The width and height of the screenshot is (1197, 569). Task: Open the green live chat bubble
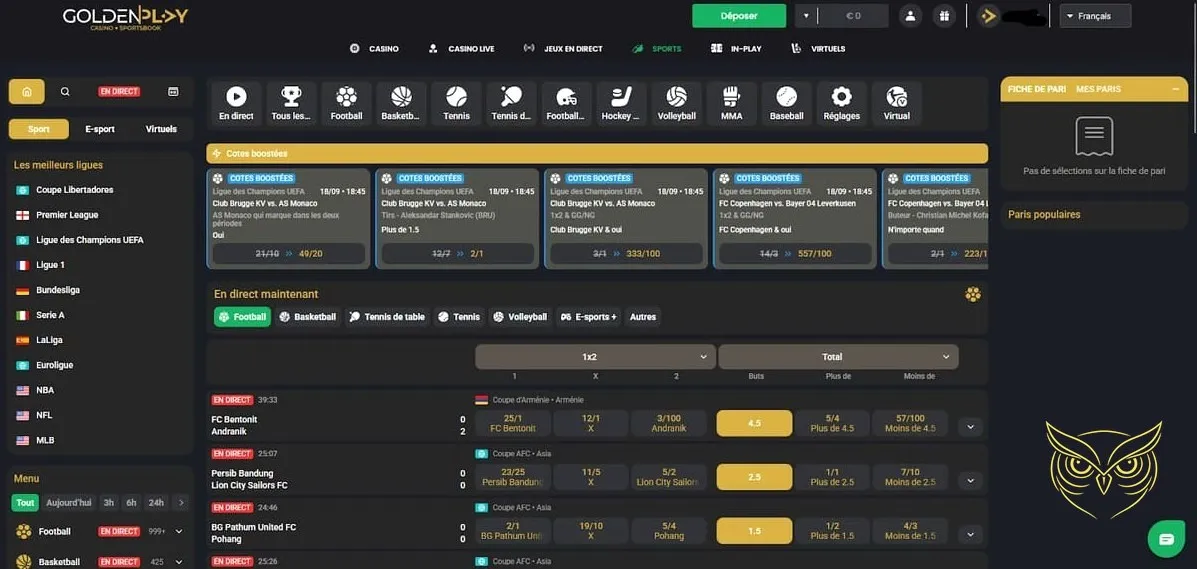1166,539
